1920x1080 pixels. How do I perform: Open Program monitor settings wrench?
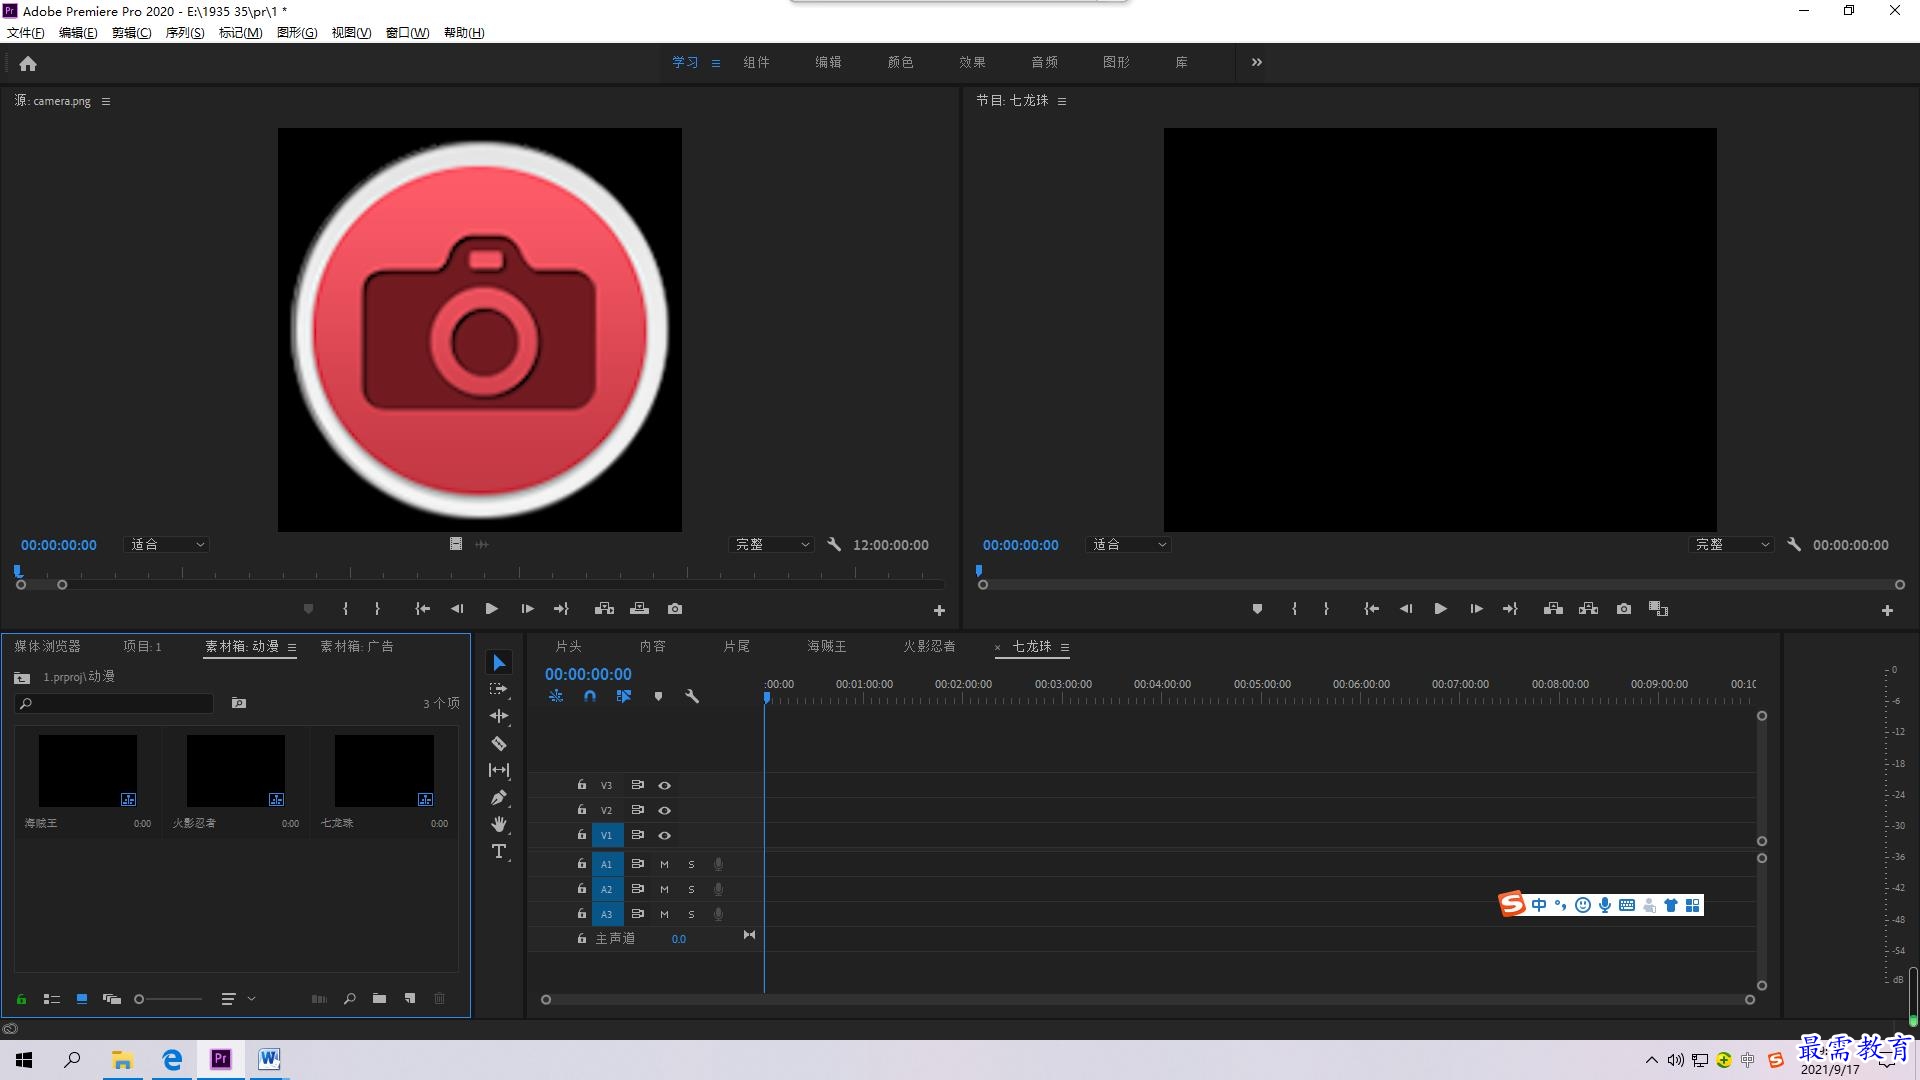1794,545
